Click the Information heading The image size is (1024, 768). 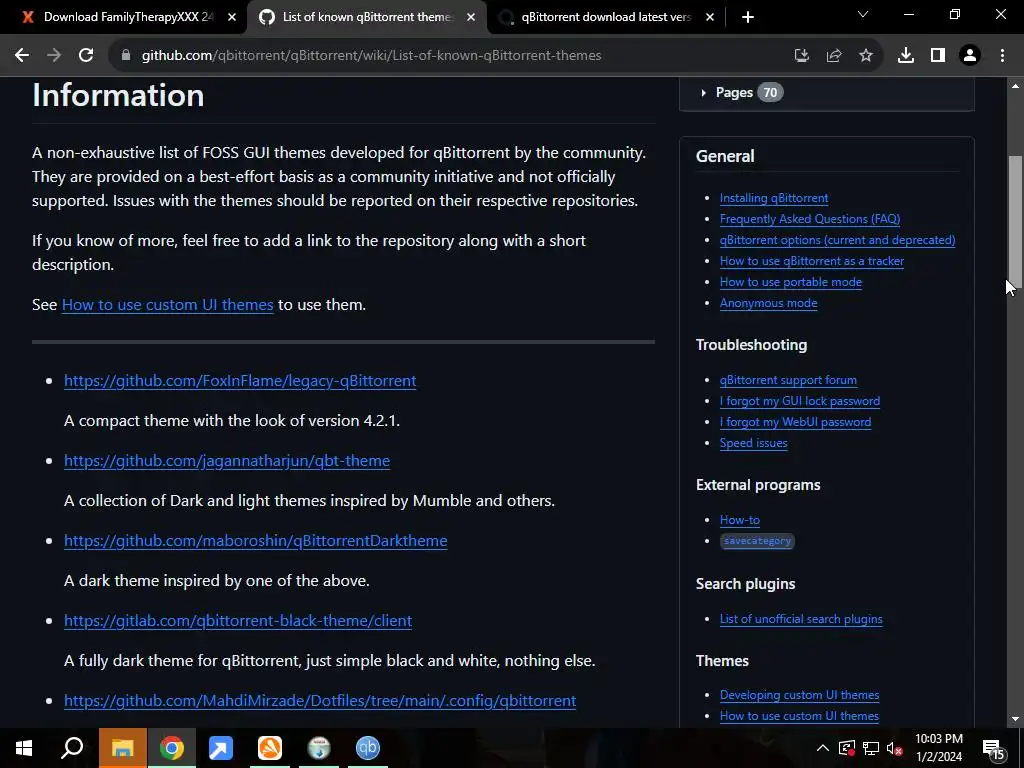[118, 95]
